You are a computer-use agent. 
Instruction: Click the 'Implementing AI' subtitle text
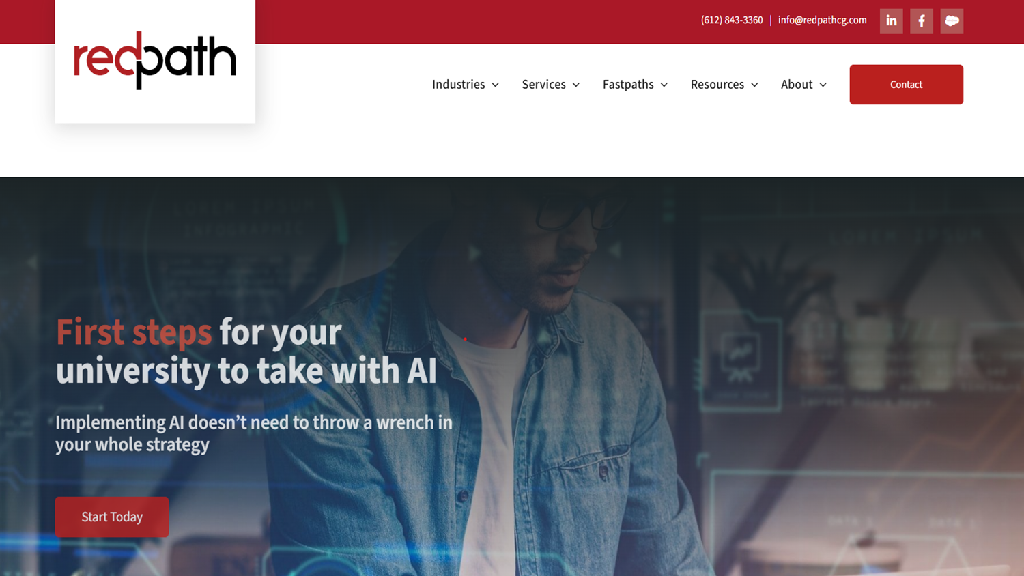pyautogui.click(x=253, y=433)
